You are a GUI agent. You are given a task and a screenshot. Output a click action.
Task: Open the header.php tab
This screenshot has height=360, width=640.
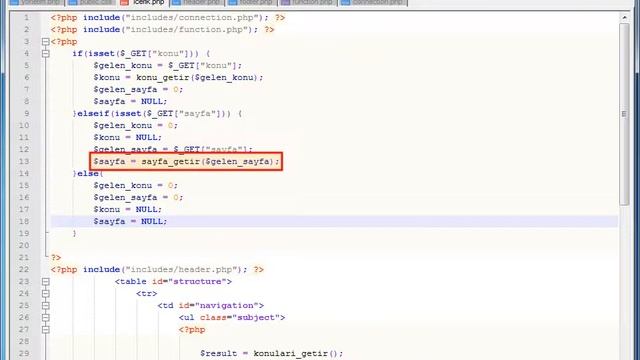click(x=198, y=2)
